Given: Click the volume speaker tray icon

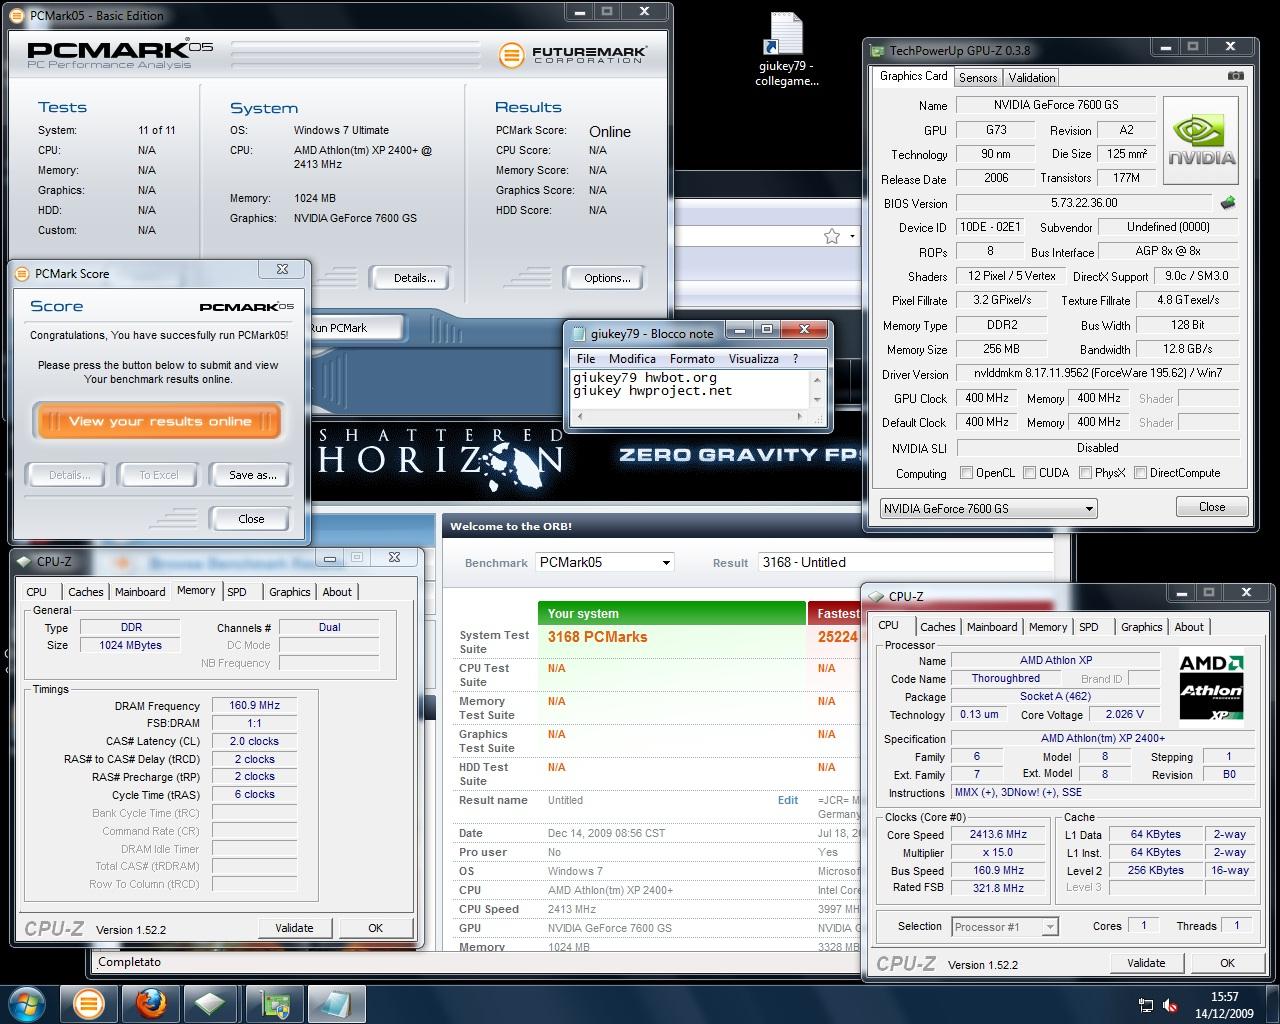Looking at the screenshot, I should click(1170, 1005).
